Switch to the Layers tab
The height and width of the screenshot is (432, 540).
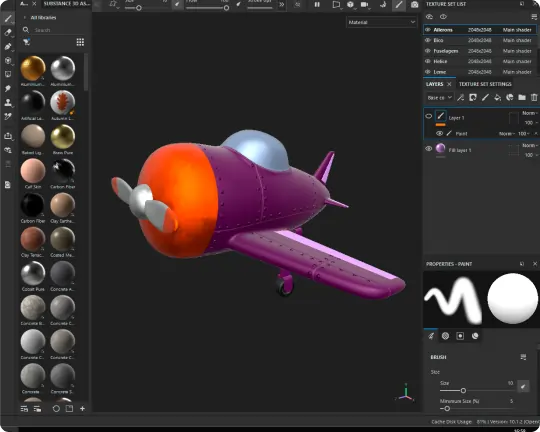434,84
